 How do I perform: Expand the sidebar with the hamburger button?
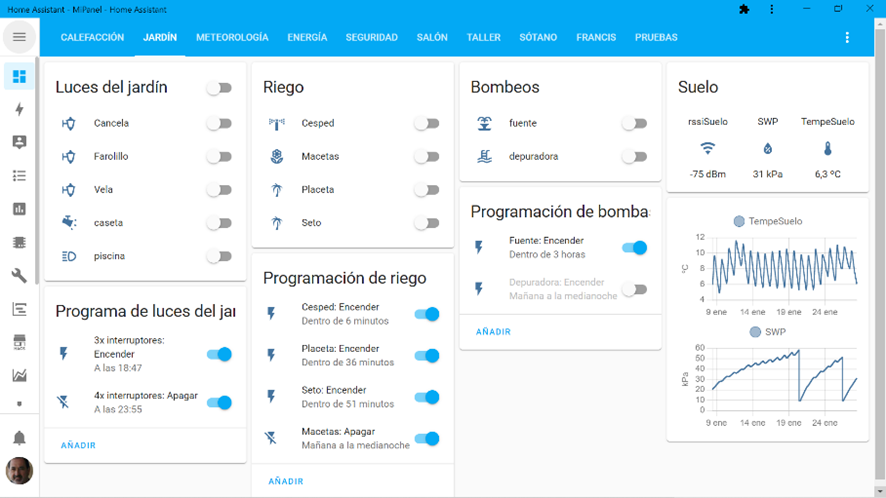point(19,38)
